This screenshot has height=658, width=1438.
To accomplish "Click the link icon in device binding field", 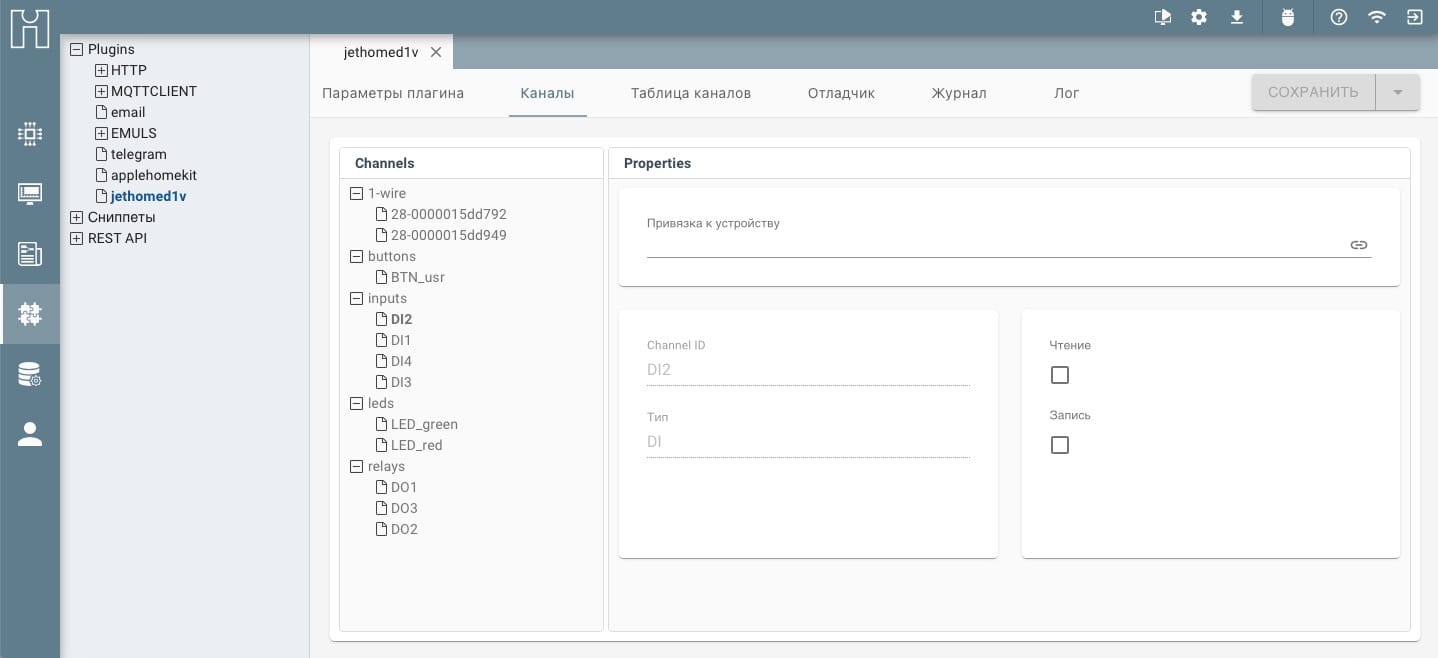I will [x=1358, y=245].
